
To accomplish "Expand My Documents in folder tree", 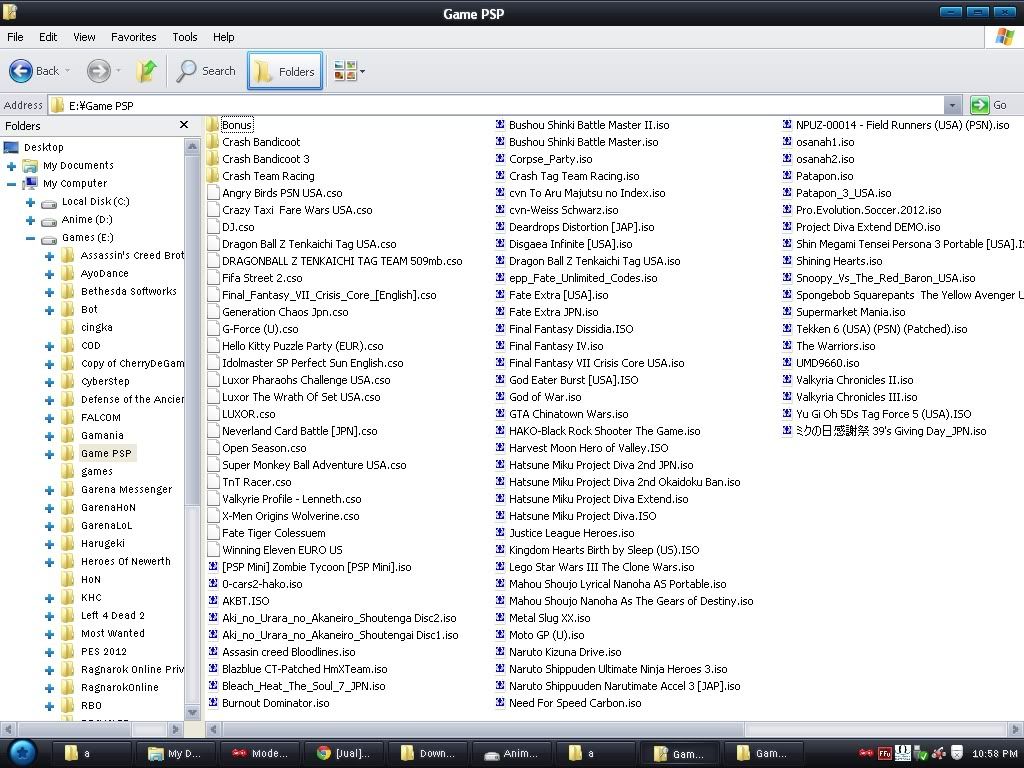I will (11, 166).
